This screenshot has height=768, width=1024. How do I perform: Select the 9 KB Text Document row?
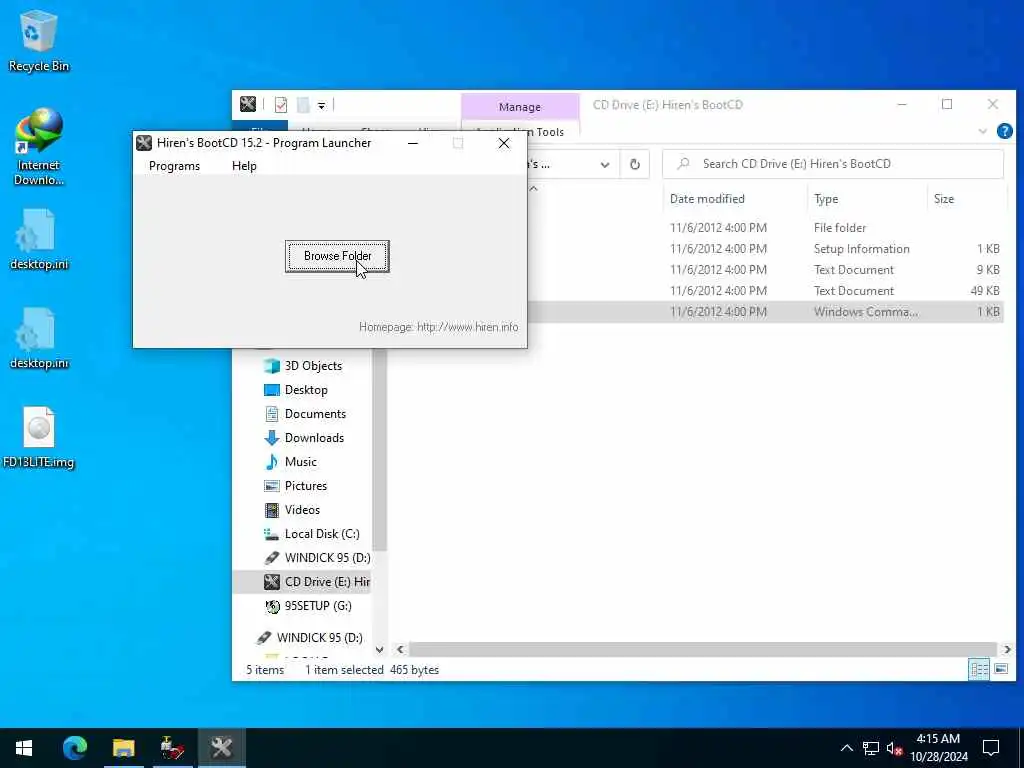coord(764,270)
